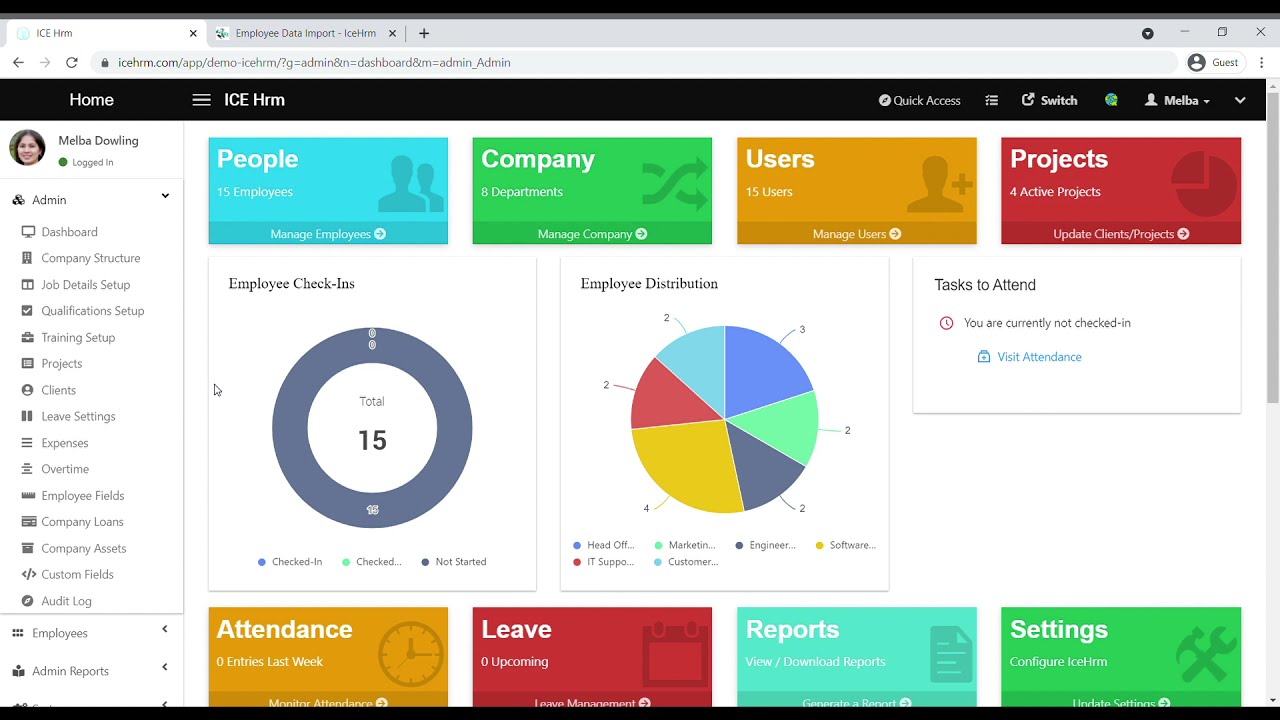Click the add-user icon on the Users card

point(938,184)
